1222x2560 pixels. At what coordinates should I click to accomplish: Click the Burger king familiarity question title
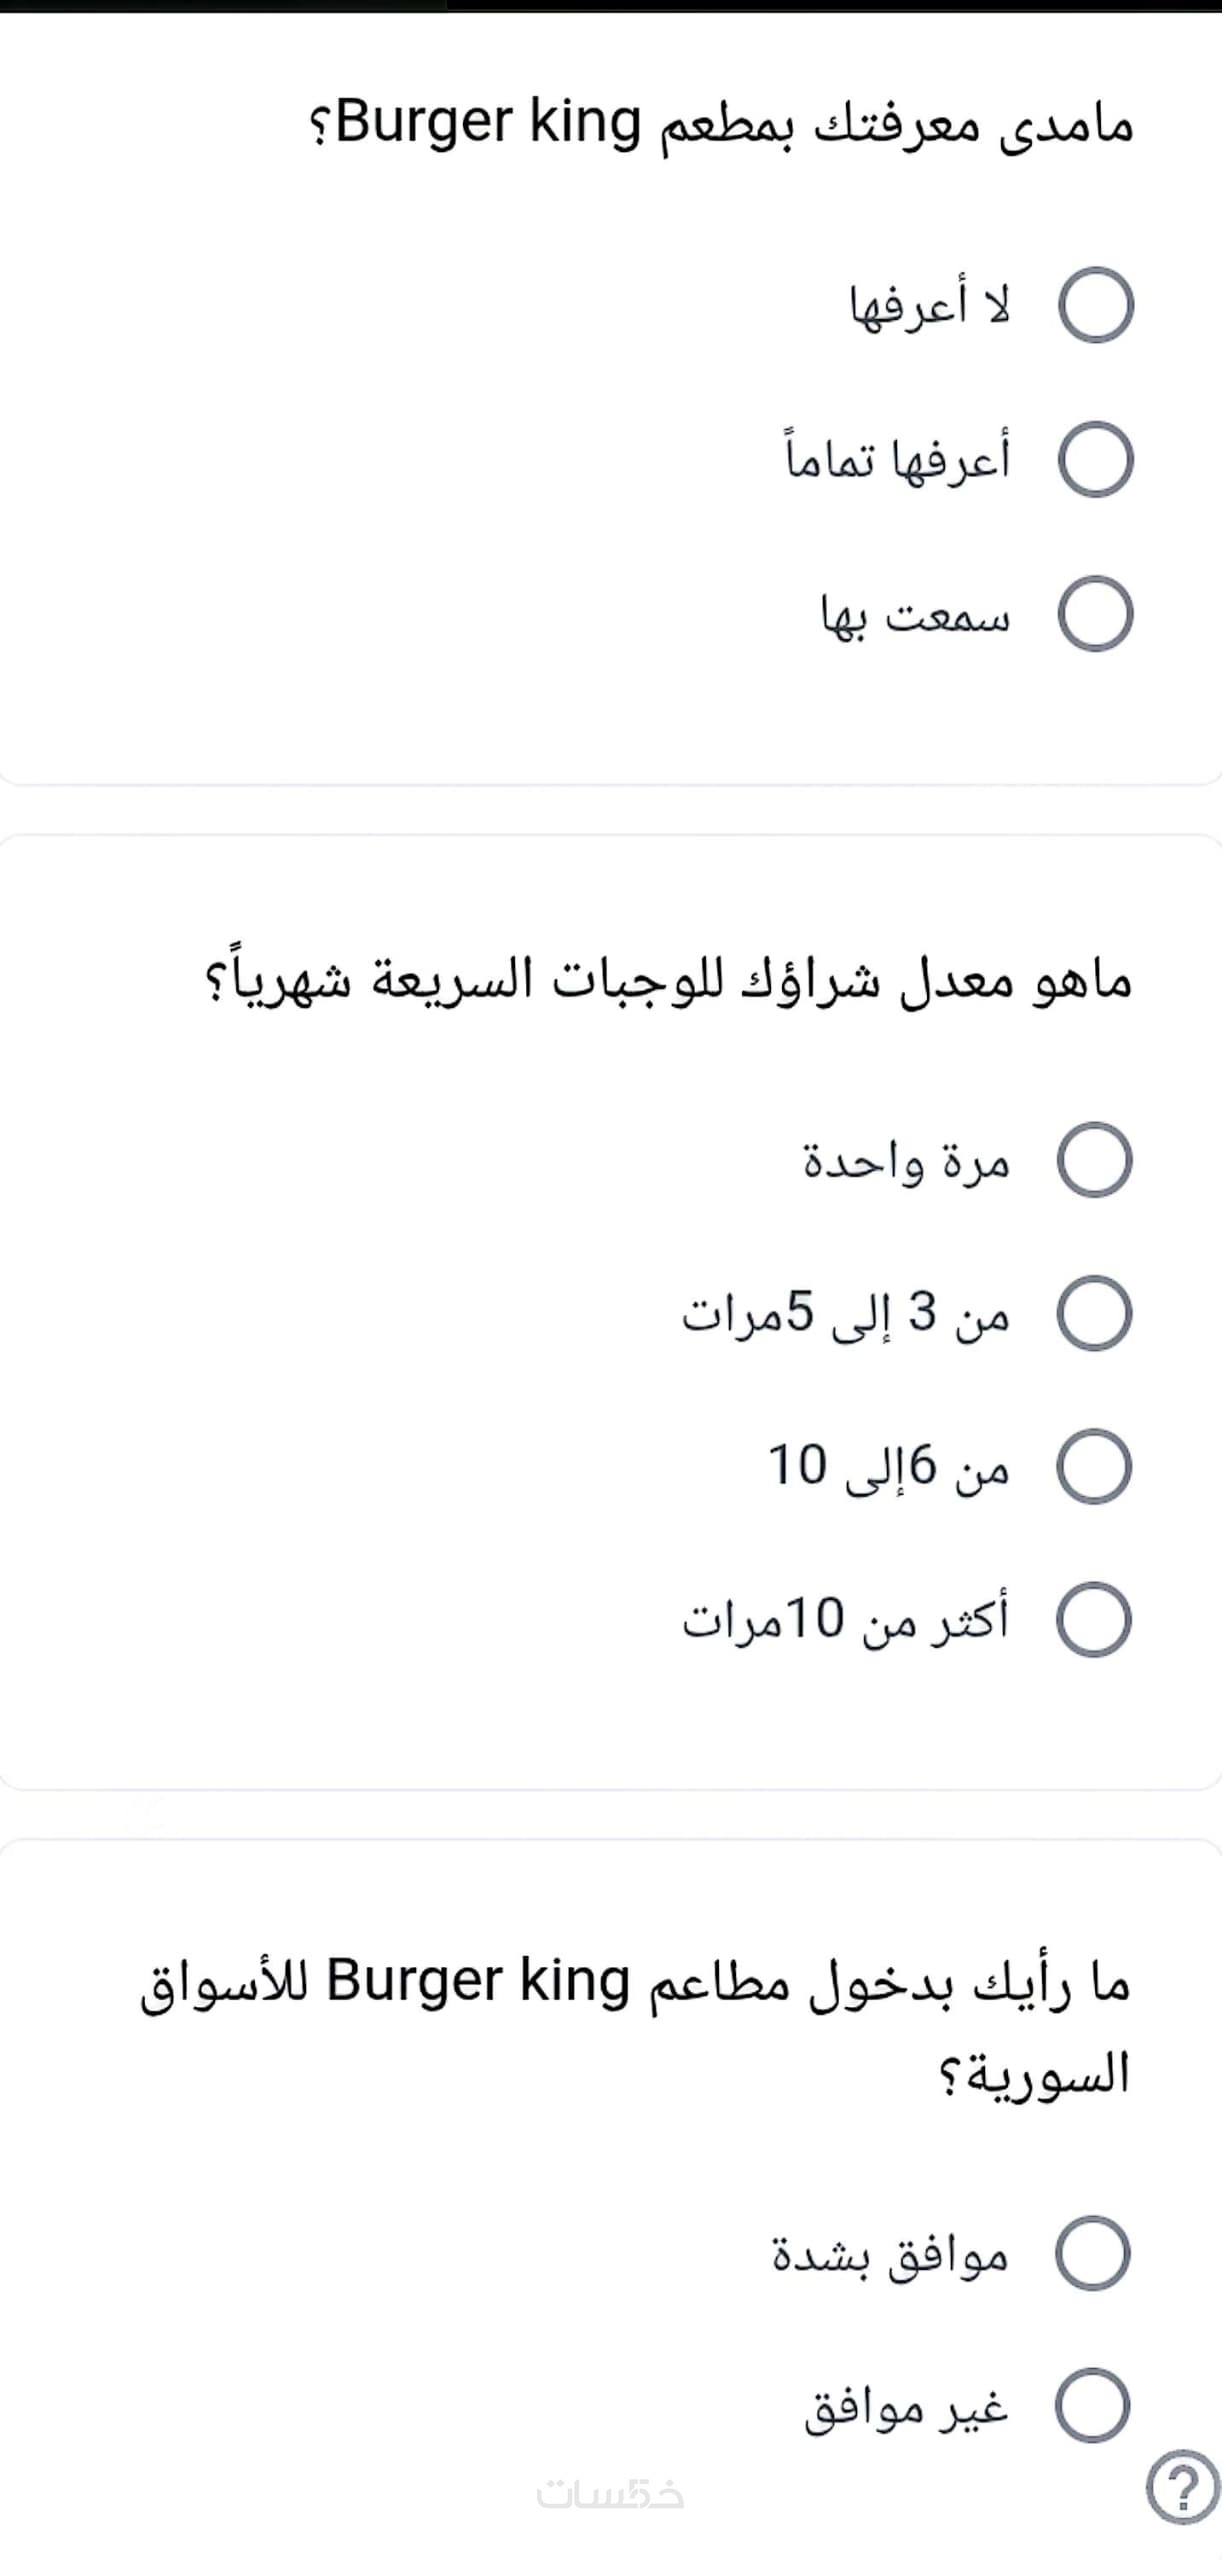point(720,124)
